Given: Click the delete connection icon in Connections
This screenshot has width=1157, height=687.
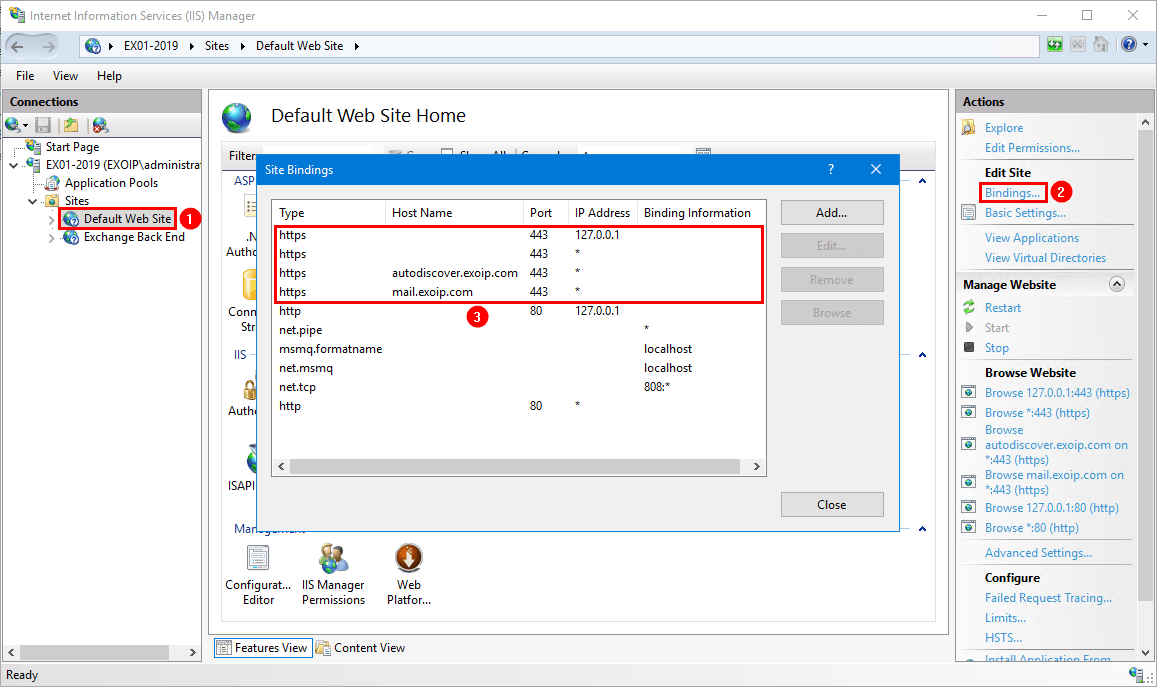Looking at the screenshot, I should click(100, 125).
